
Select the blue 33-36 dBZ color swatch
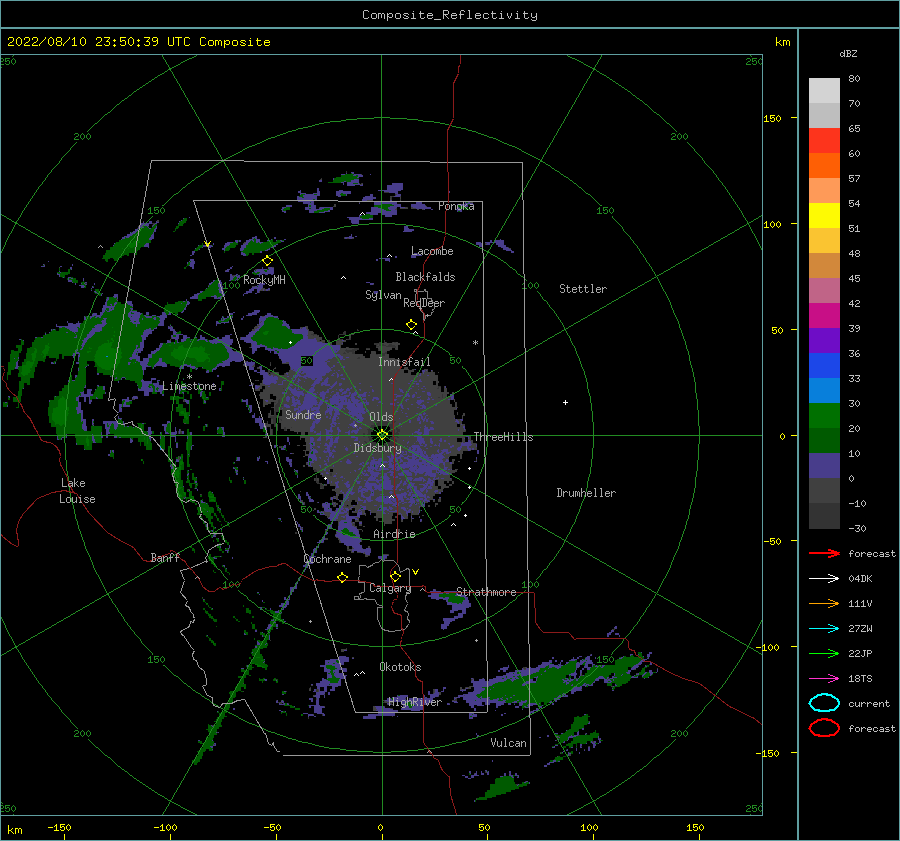coord(824,366)
